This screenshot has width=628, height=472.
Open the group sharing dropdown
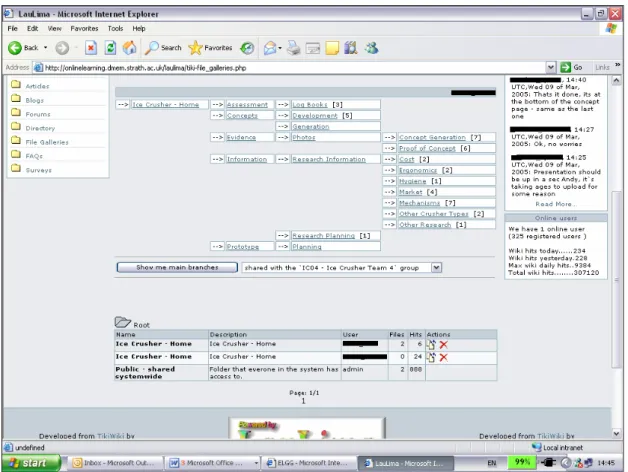coord(437,268)
